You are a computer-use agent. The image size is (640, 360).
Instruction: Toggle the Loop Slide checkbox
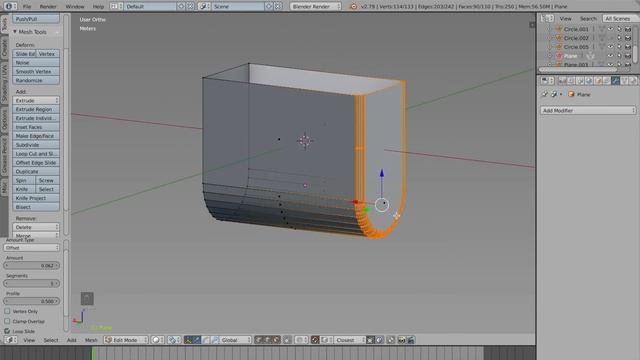coord(7,331)
